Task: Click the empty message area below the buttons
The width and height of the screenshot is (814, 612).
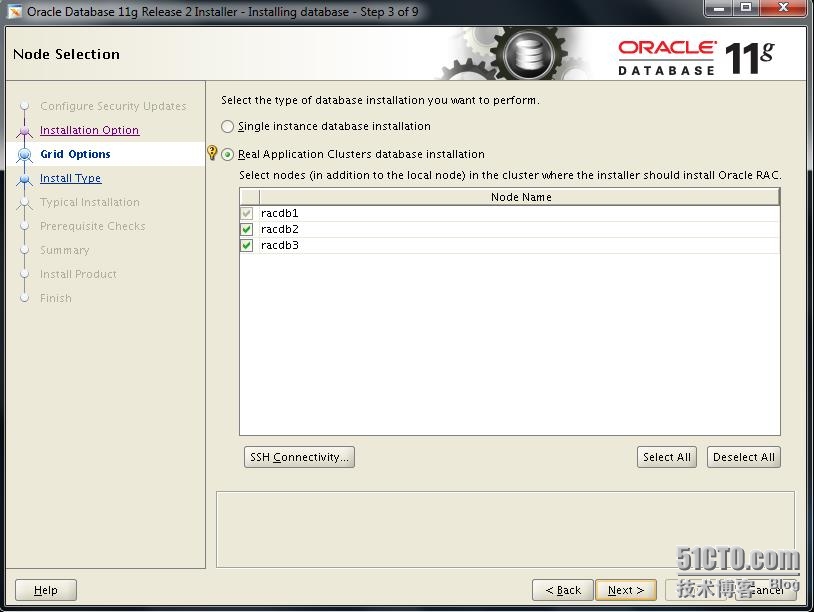Action: (x=505, y=529)
